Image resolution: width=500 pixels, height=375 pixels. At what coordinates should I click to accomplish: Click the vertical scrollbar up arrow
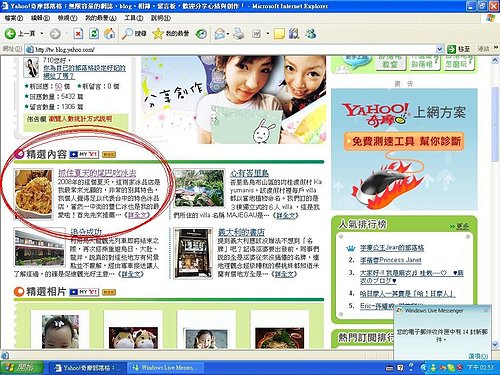tap(495, 61)
